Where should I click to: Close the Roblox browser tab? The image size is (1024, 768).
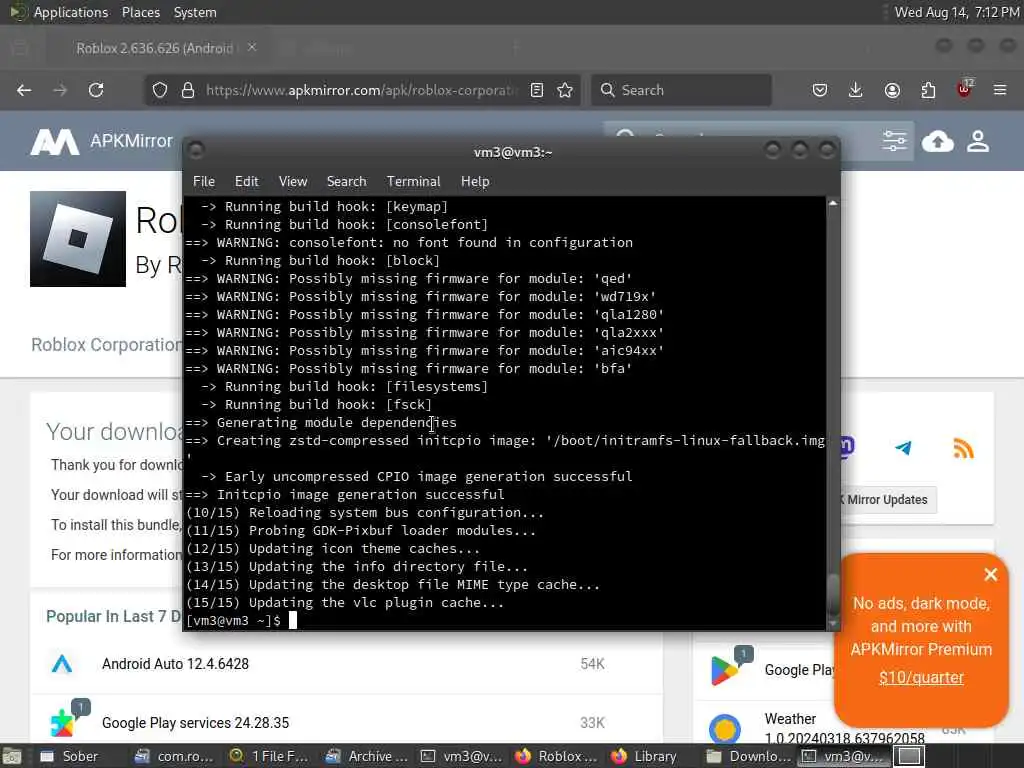coord(252,47)
